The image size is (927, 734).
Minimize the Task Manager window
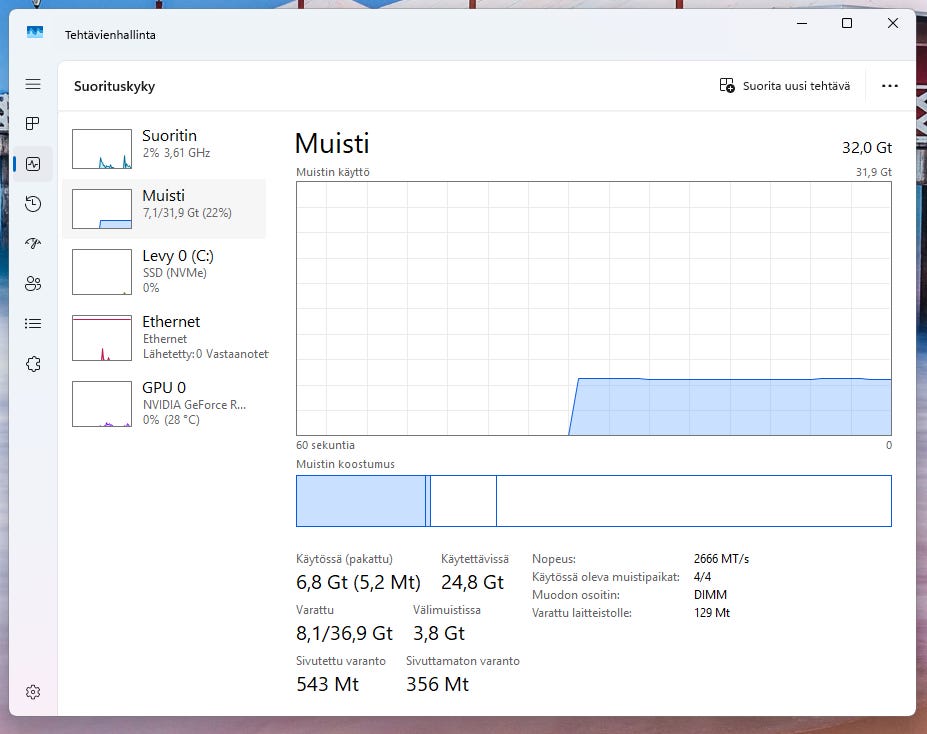pos(802,23)
